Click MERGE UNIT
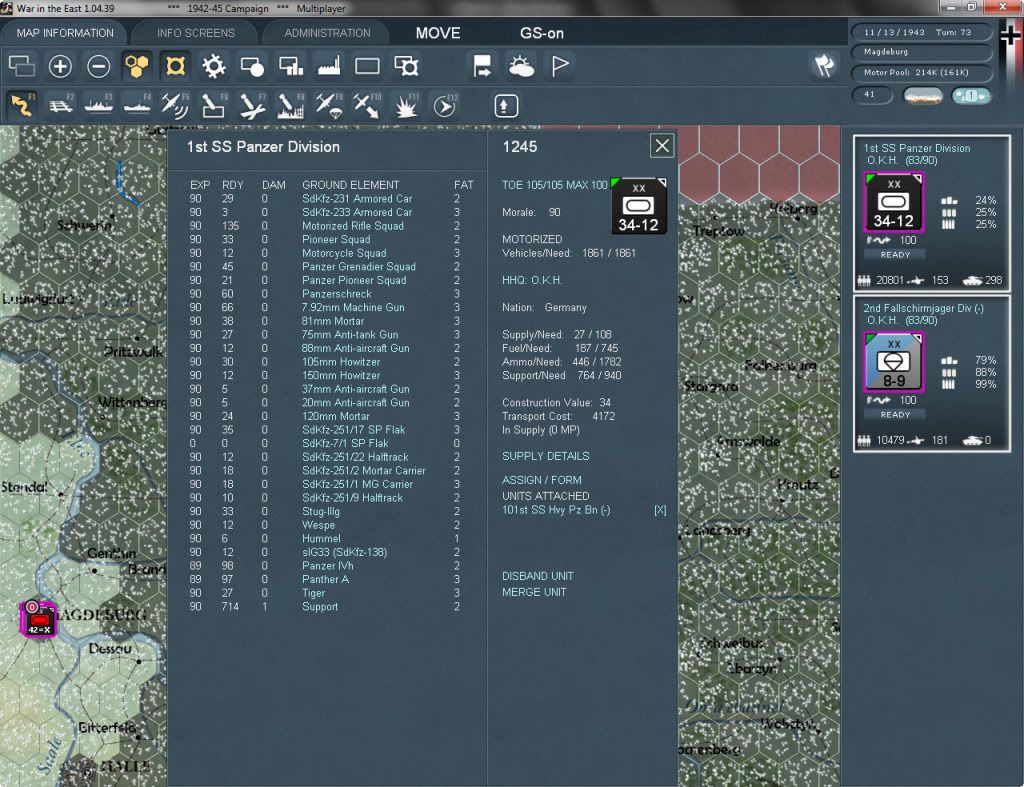This screenshot has height=787, width=1024. pyautogui.click(x=534, y=592)
